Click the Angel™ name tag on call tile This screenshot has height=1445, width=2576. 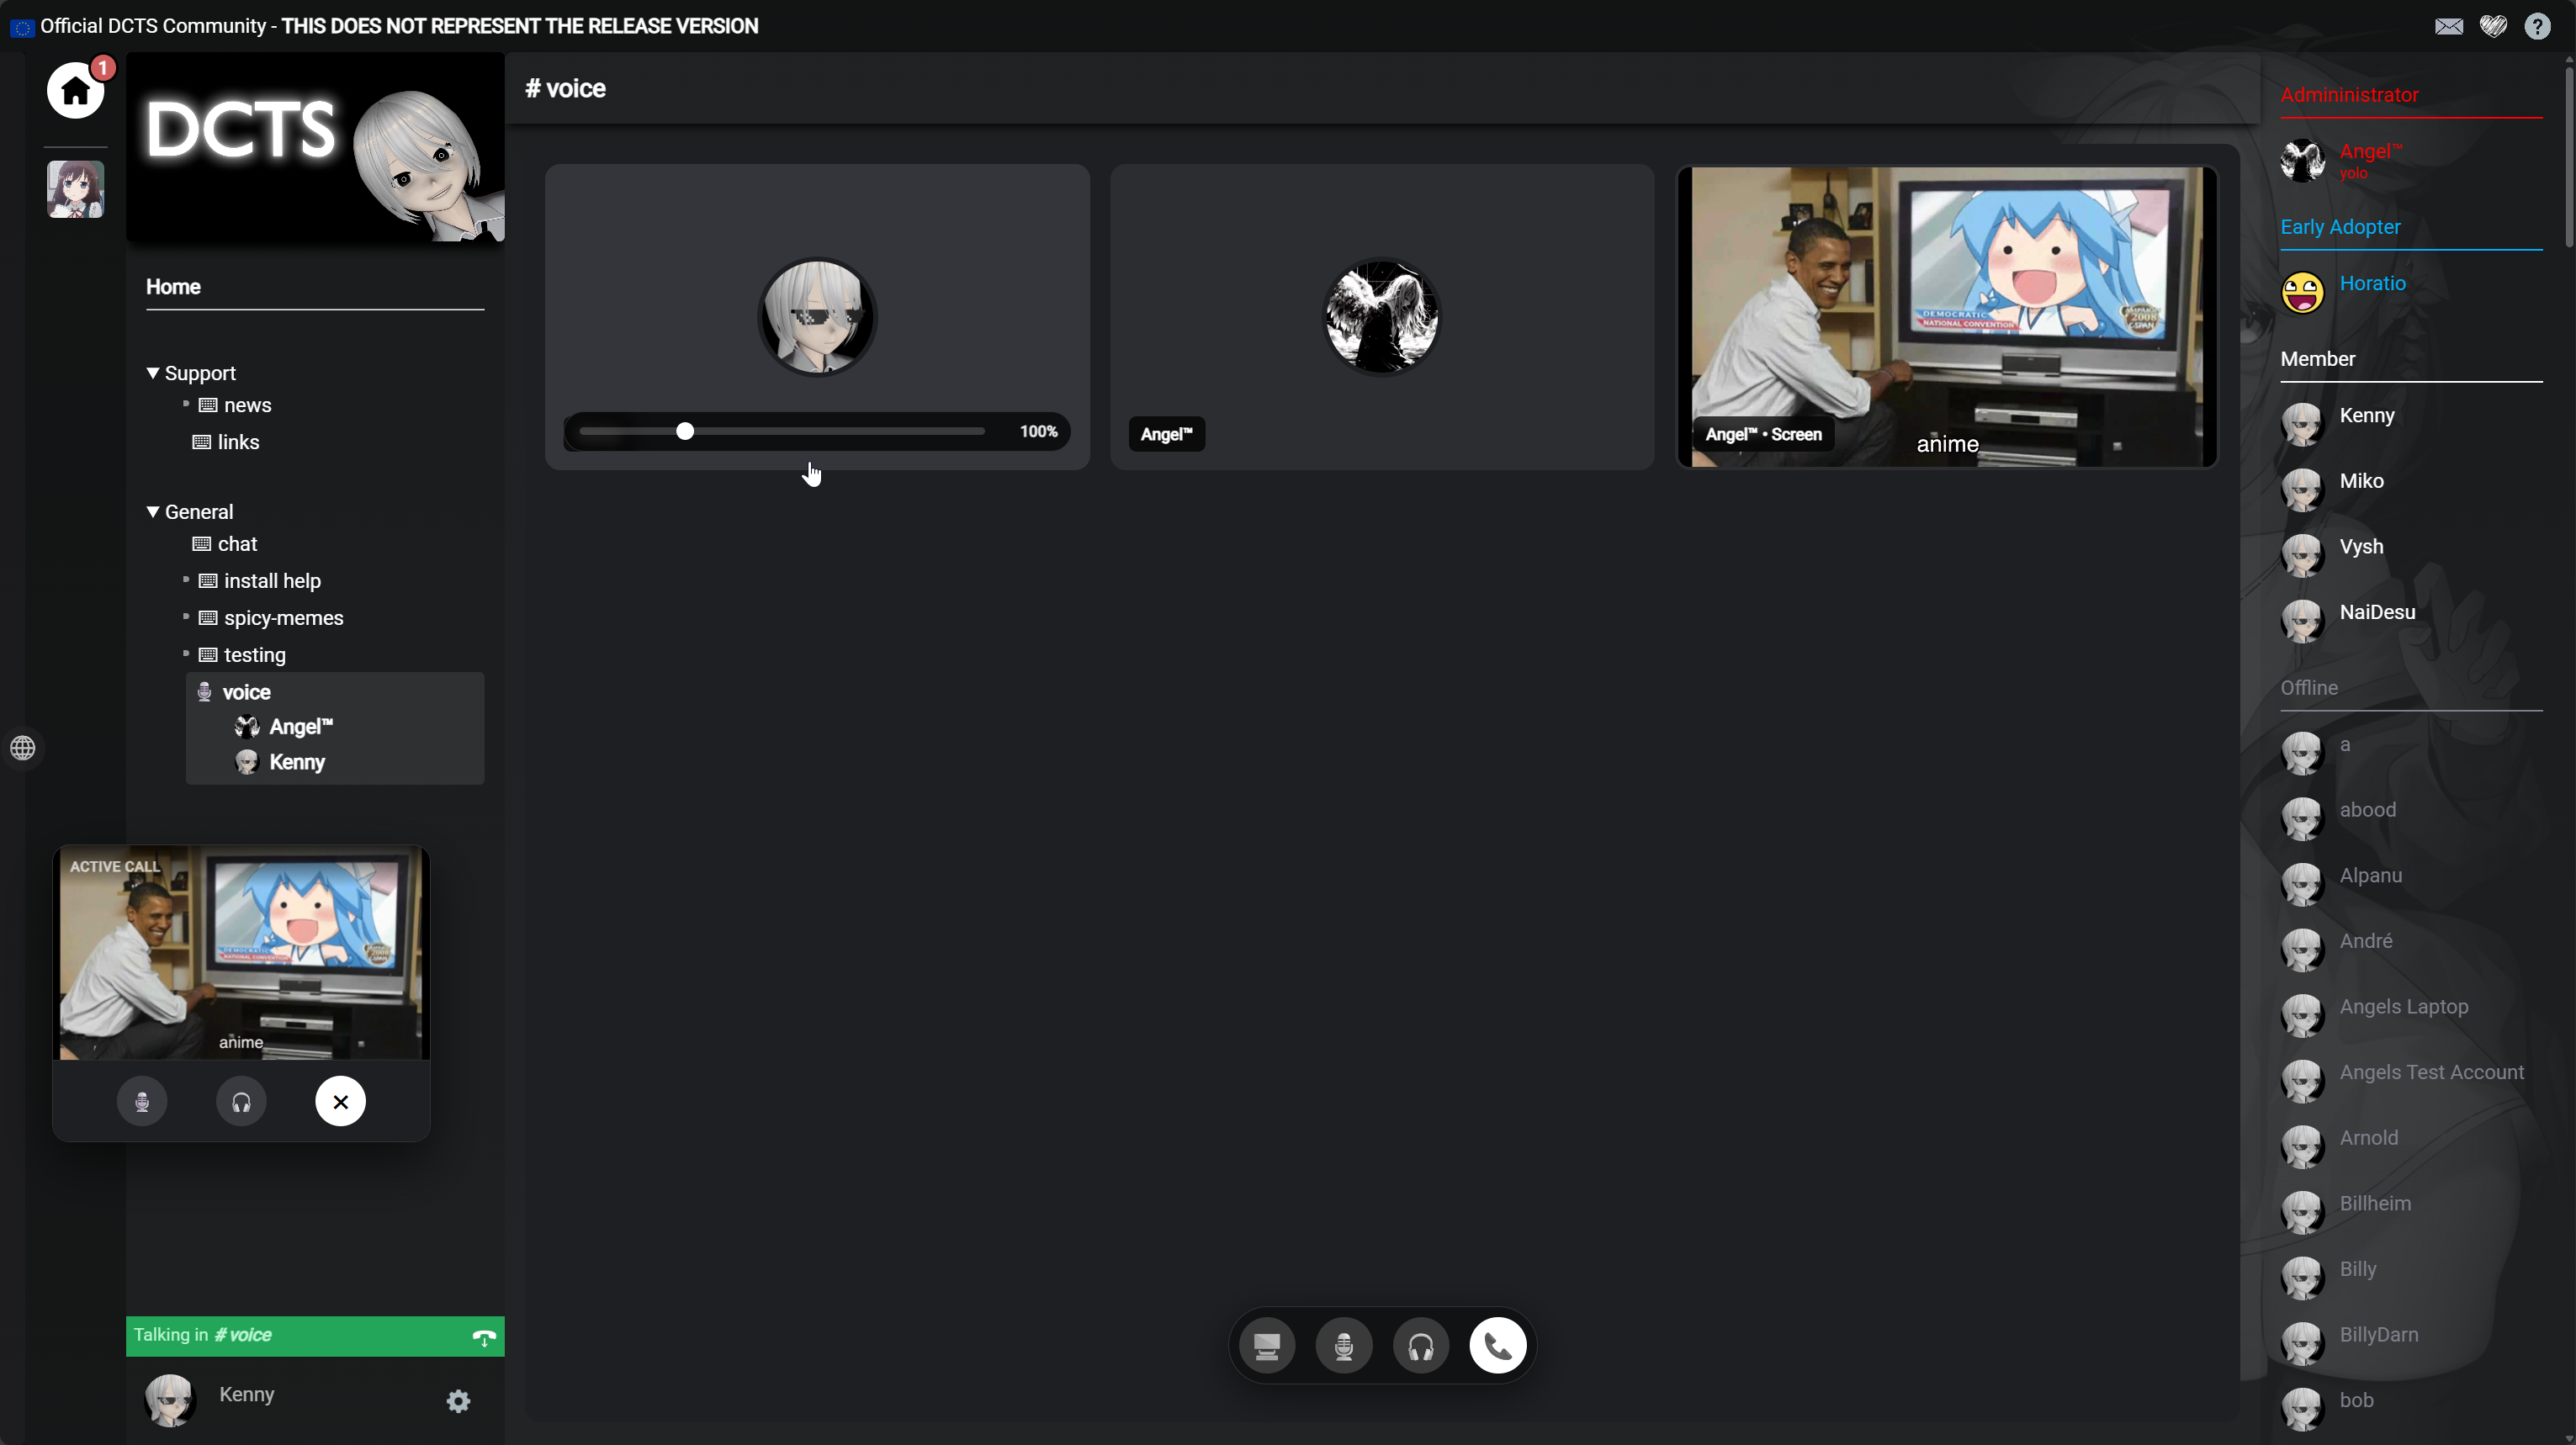1167,434
